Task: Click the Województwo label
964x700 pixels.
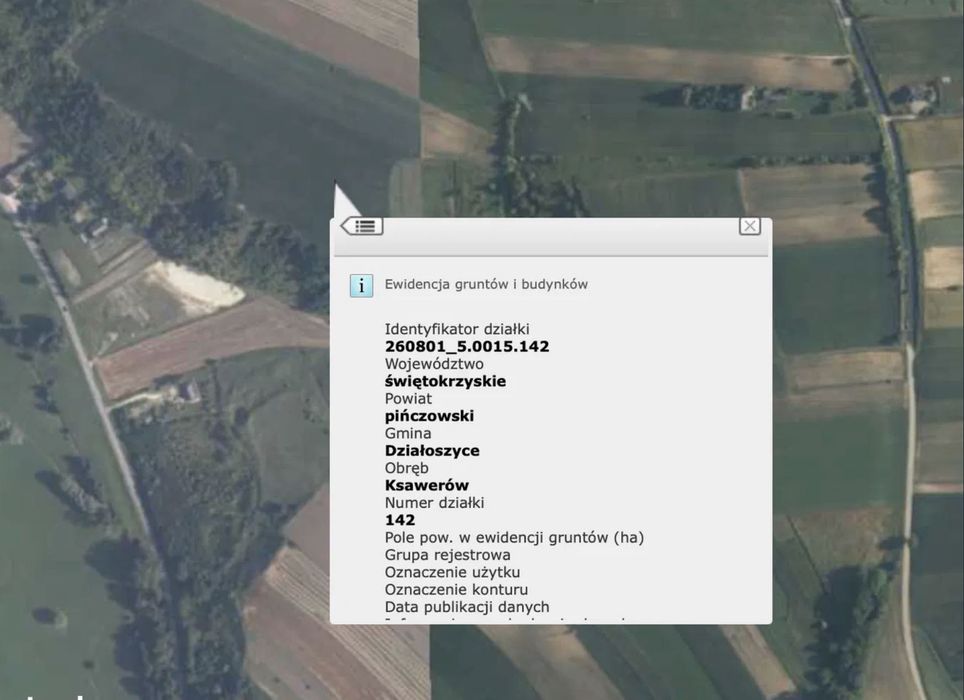Action: click(434, 364)
